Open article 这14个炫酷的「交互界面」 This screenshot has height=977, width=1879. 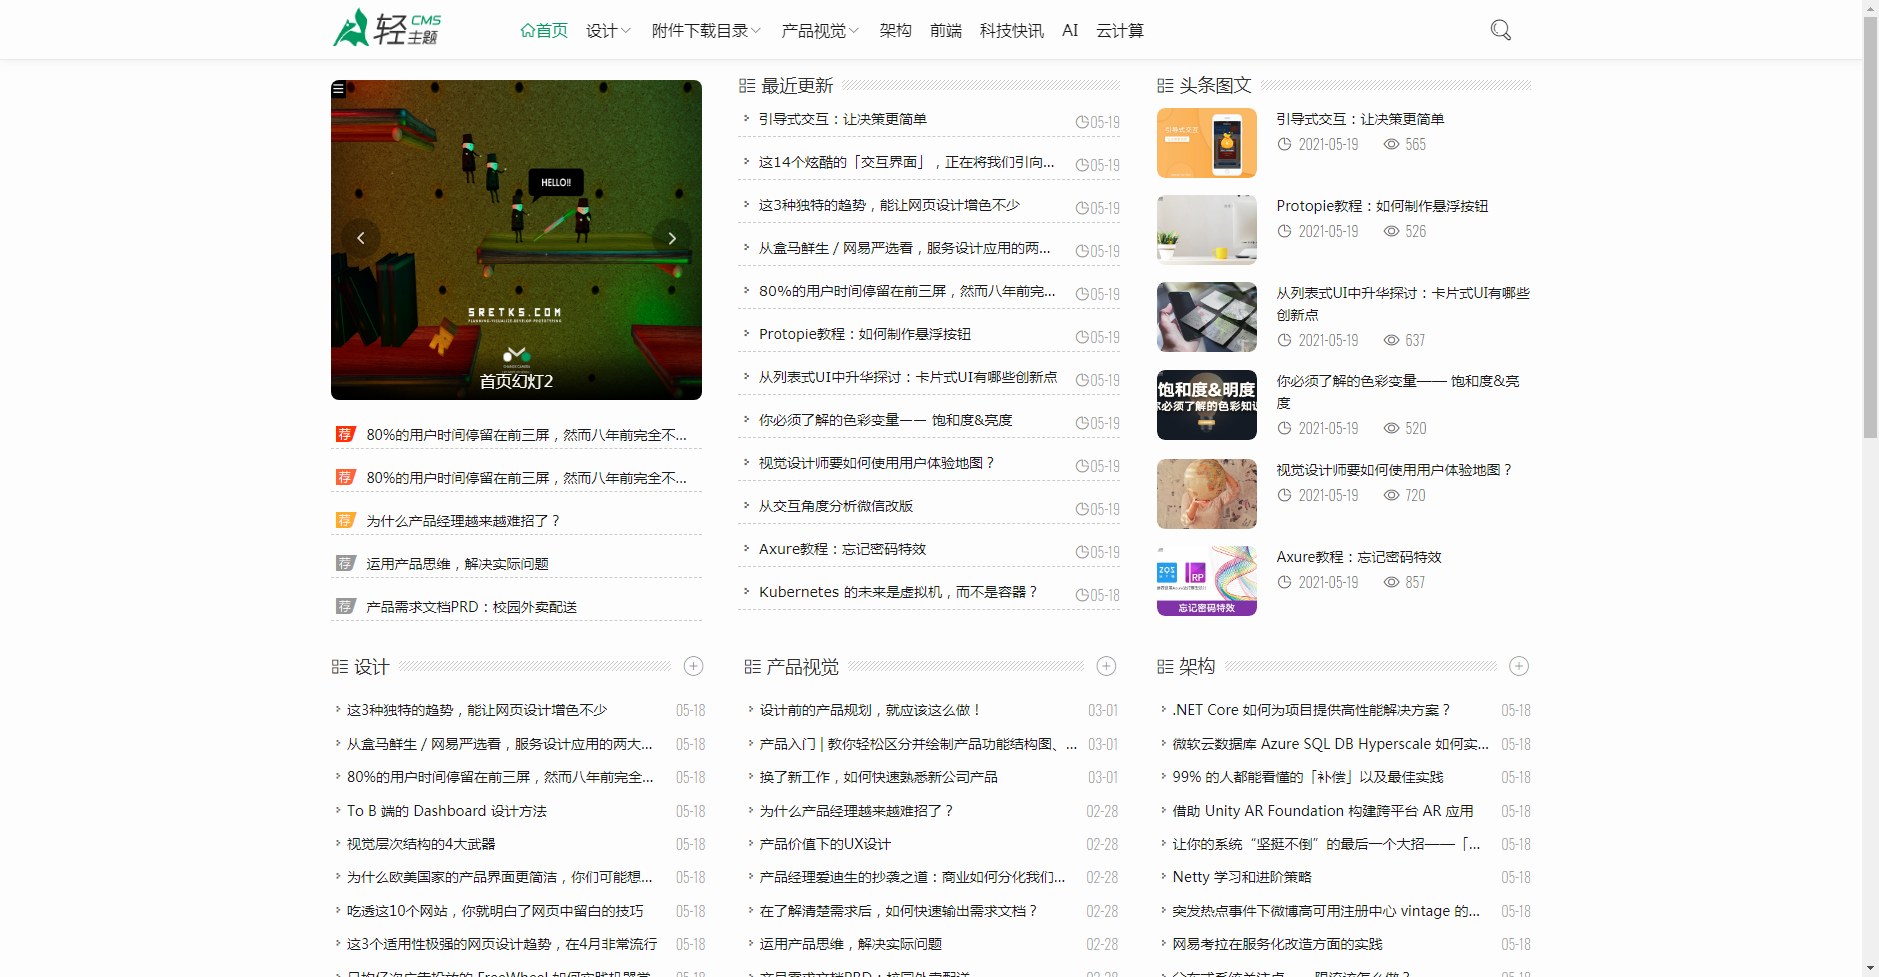click(906, 162)
